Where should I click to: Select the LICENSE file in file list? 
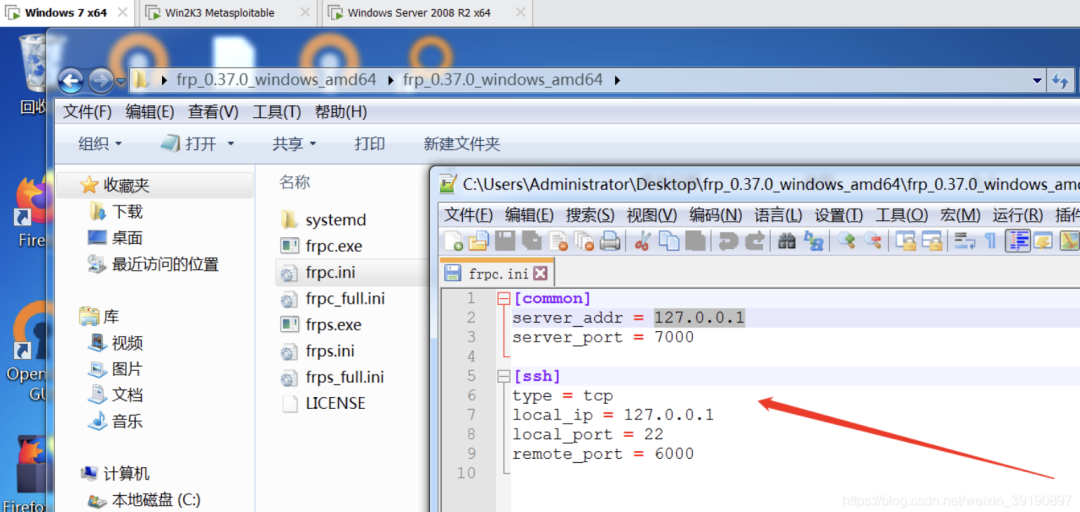coord(335,403)
